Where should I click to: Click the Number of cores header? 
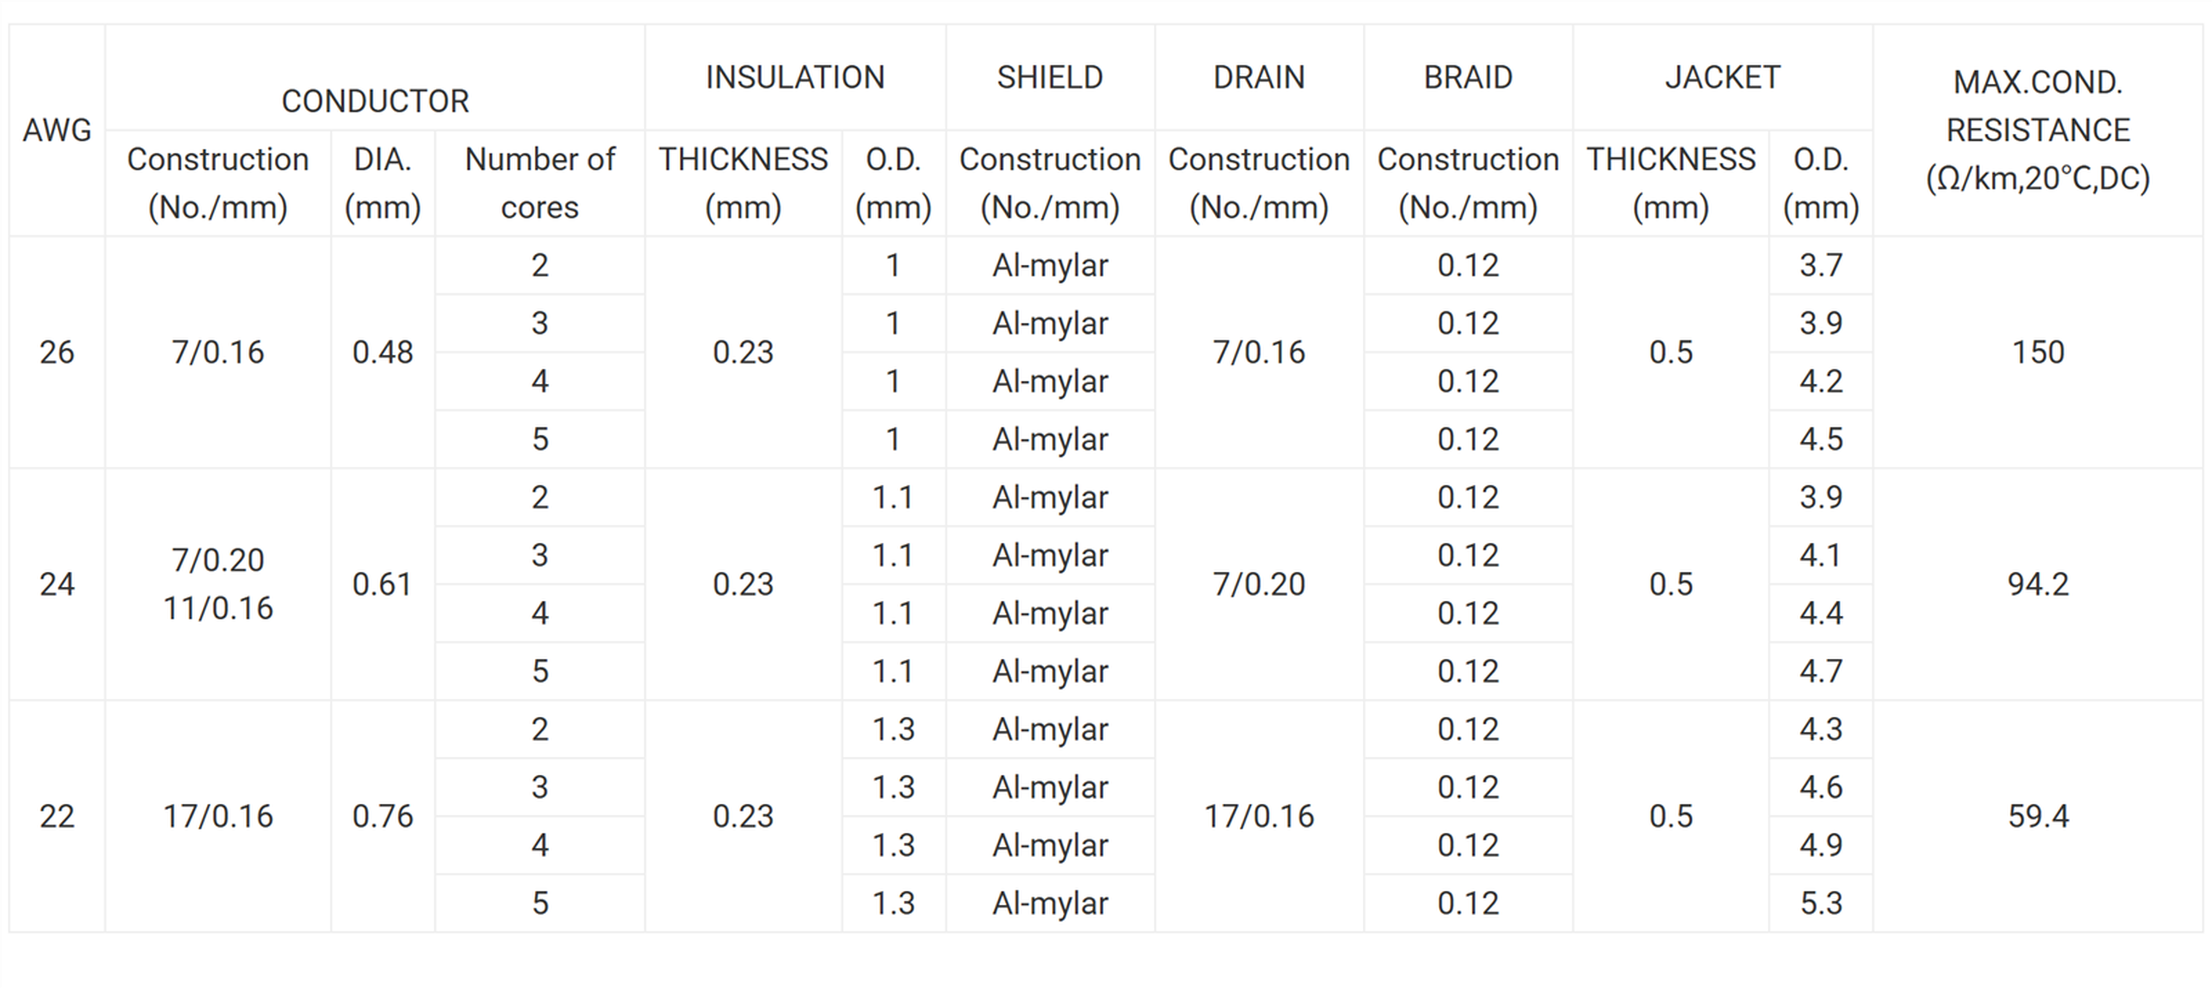coord(540,183)
